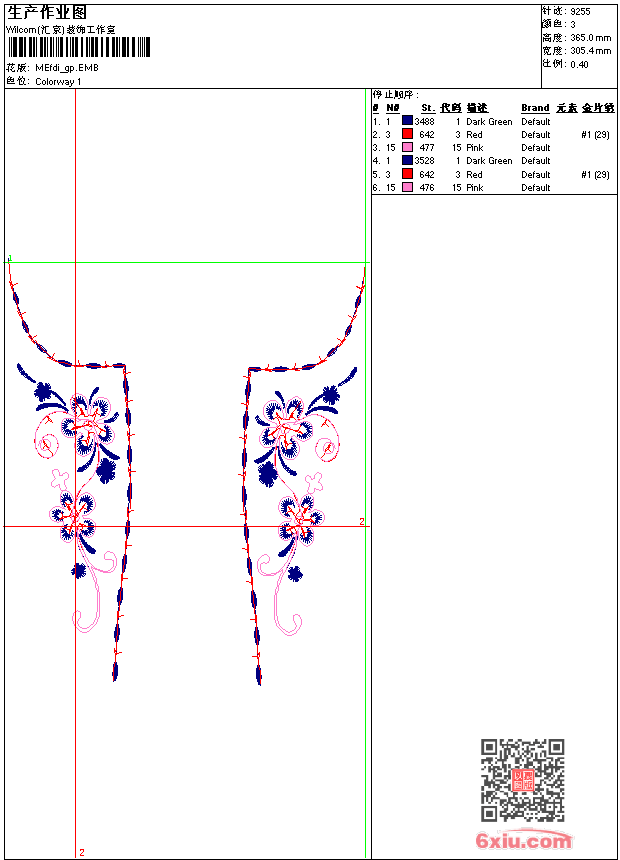The height and width of the screenshot is (860, 620).
Task: Click the stitch count '3488' in row 1
Action: point(424,121)
